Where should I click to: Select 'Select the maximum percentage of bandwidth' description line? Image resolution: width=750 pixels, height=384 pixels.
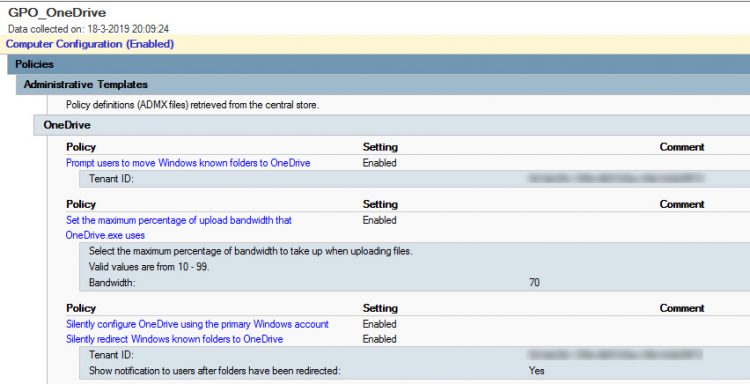pyautogui.click(x=250, y=251)
